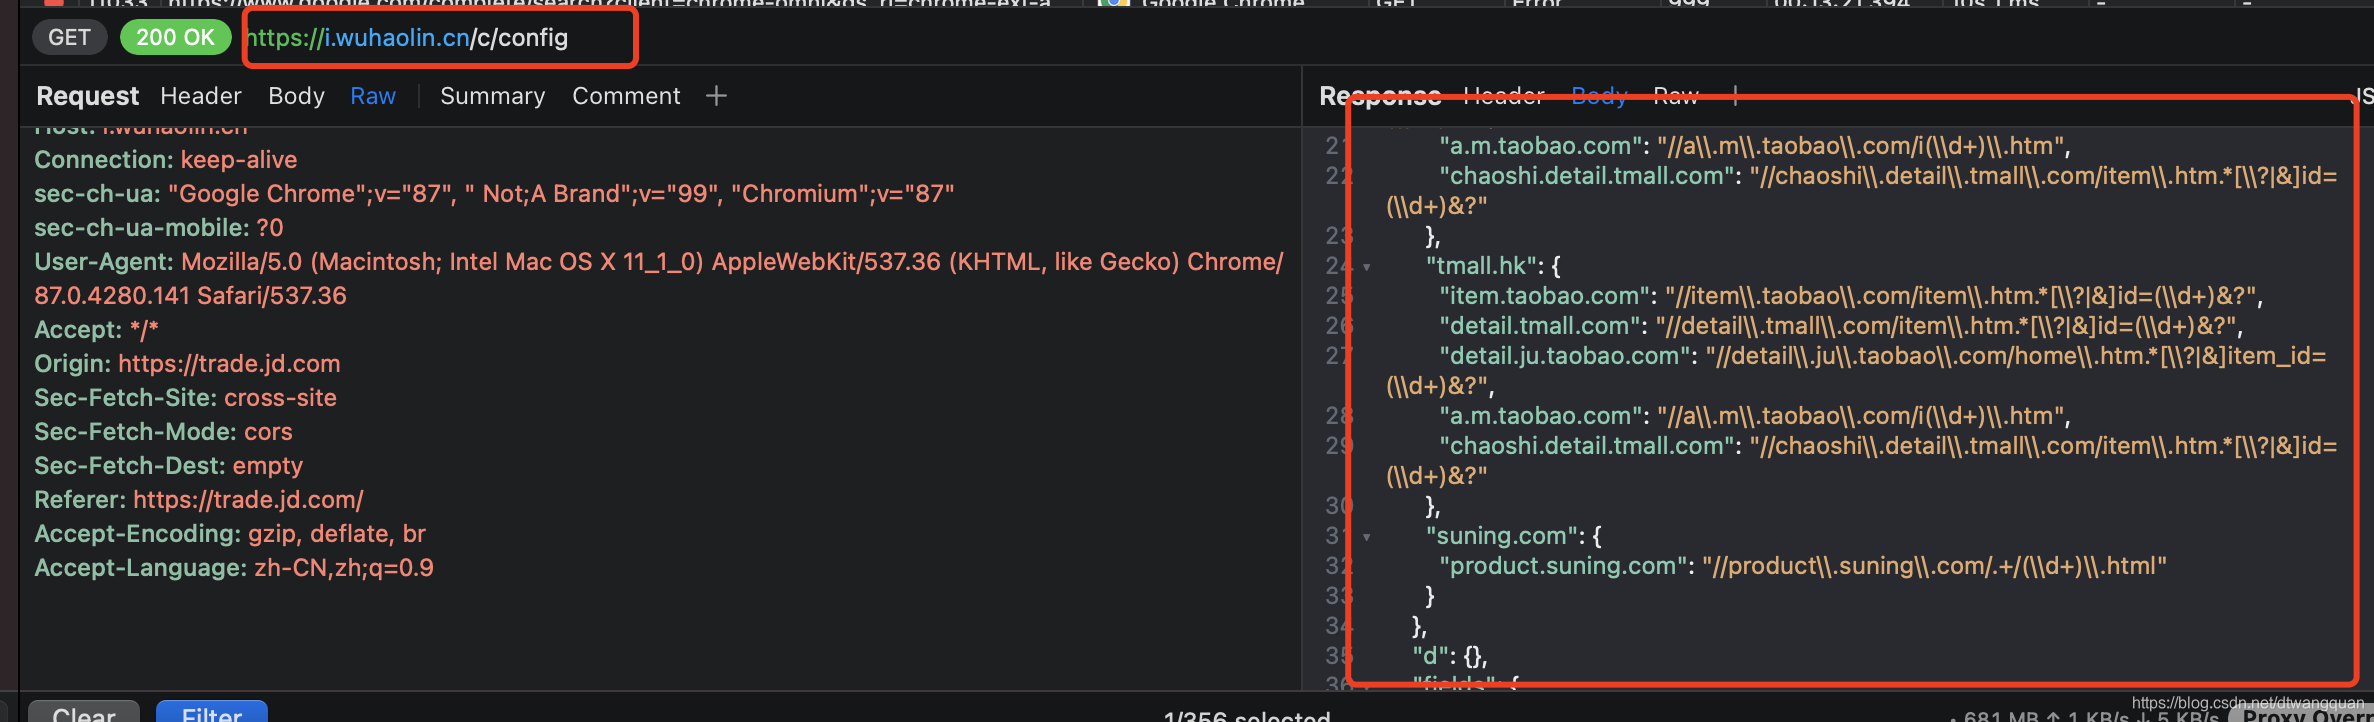This screenshot has height=722, width=2374.
Task: Collapse the "tmall.hk" JSON node
Action: 1367,267
